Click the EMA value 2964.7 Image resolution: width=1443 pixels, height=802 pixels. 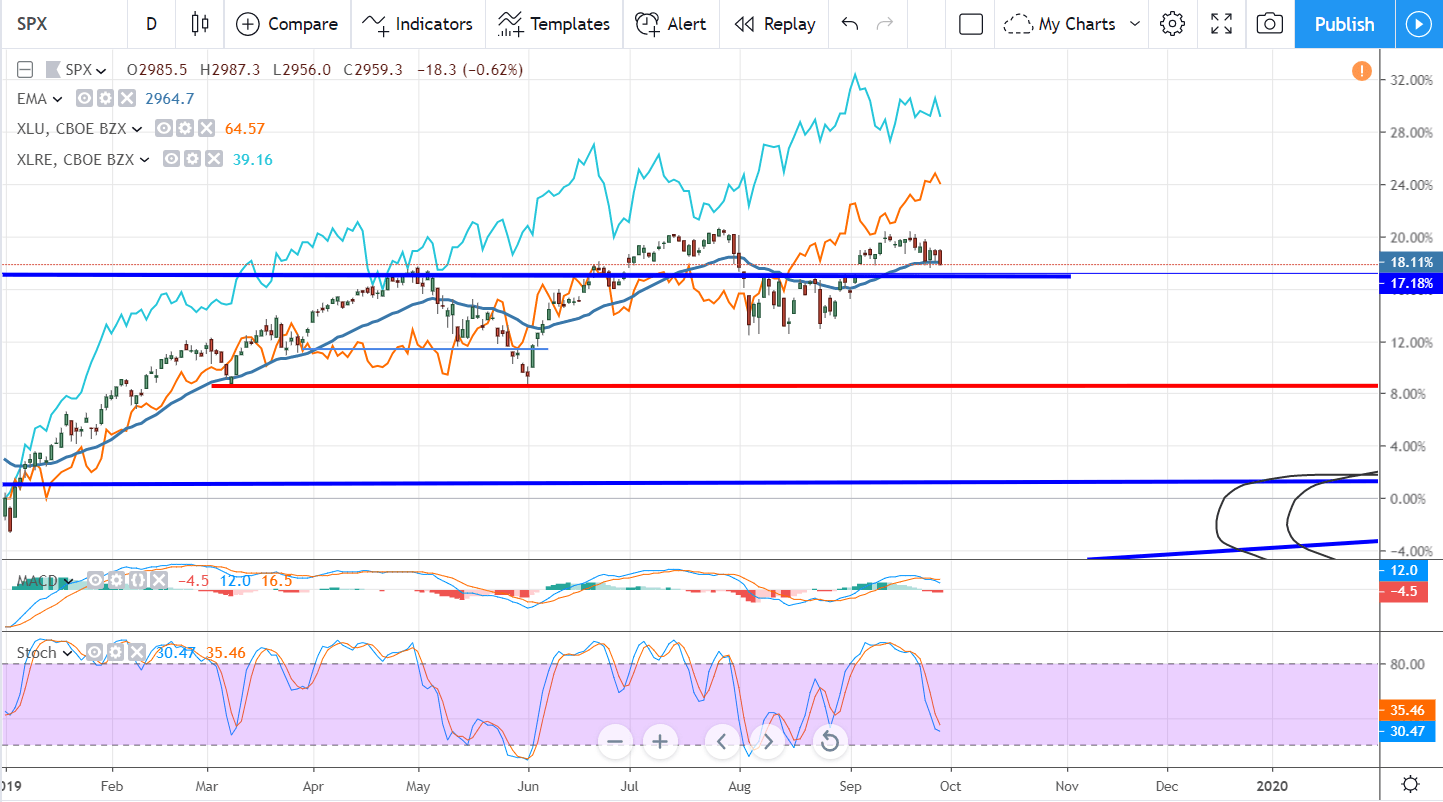click(x=169, y=99)
